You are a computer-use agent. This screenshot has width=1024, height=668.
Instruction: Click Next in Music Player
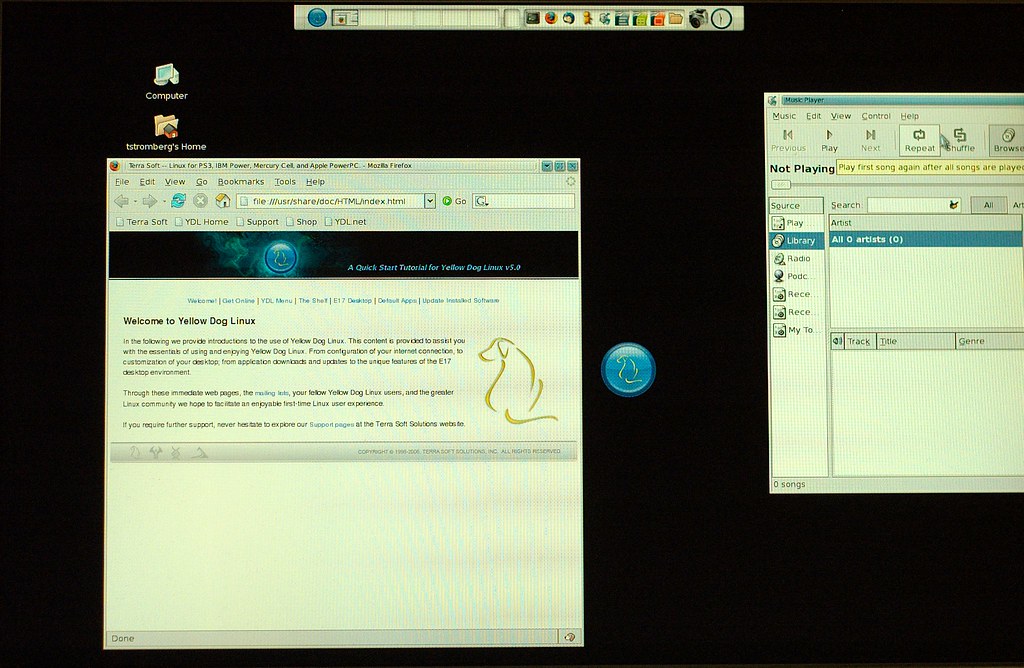[x=871, y=140]
